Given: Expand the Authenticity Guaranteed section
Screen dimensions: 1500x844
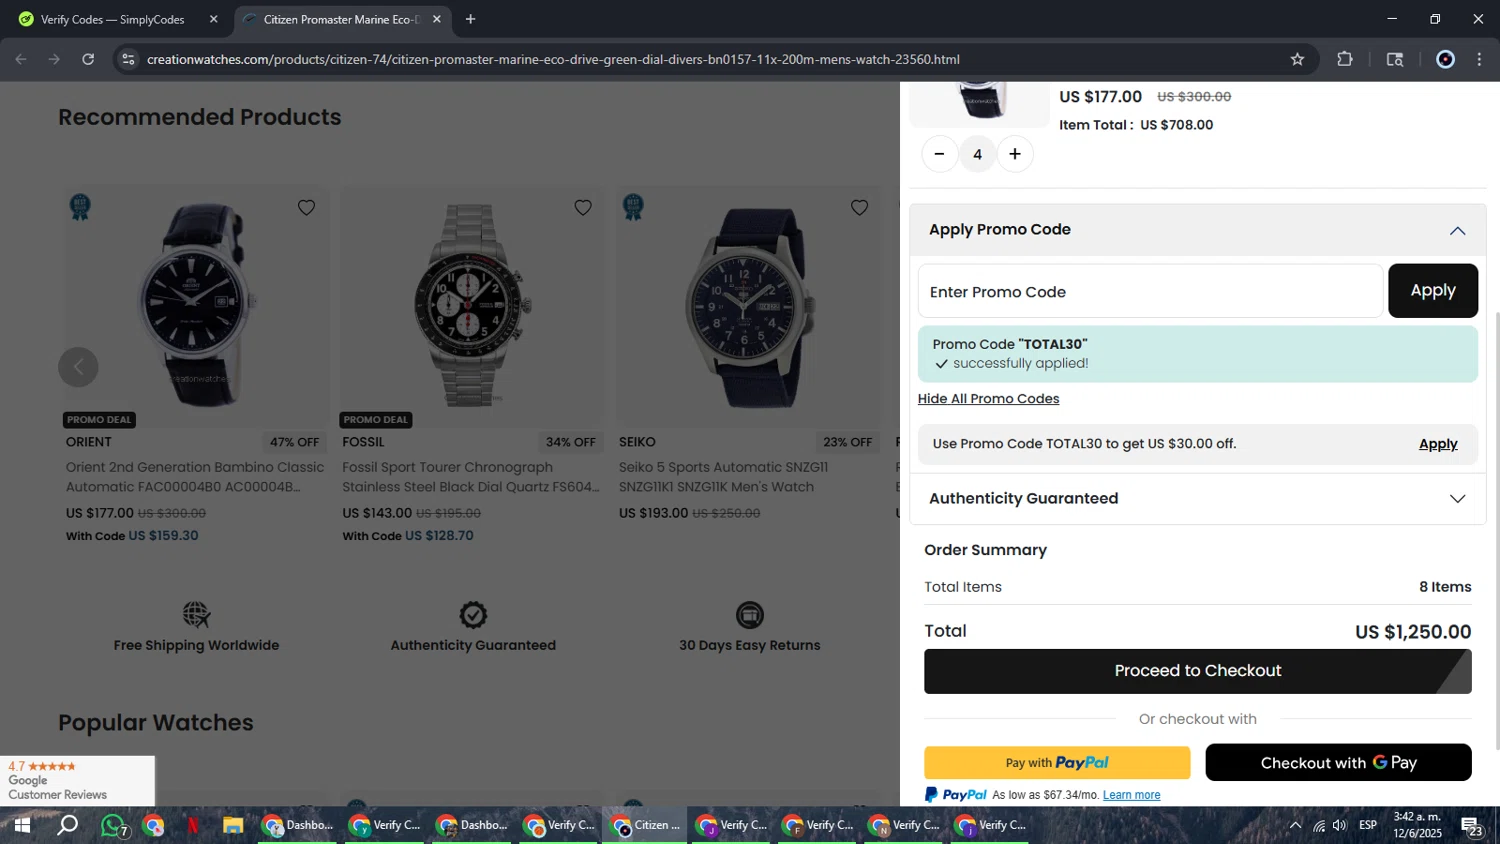Looking at the screenshot, I should pos(1457,499).
